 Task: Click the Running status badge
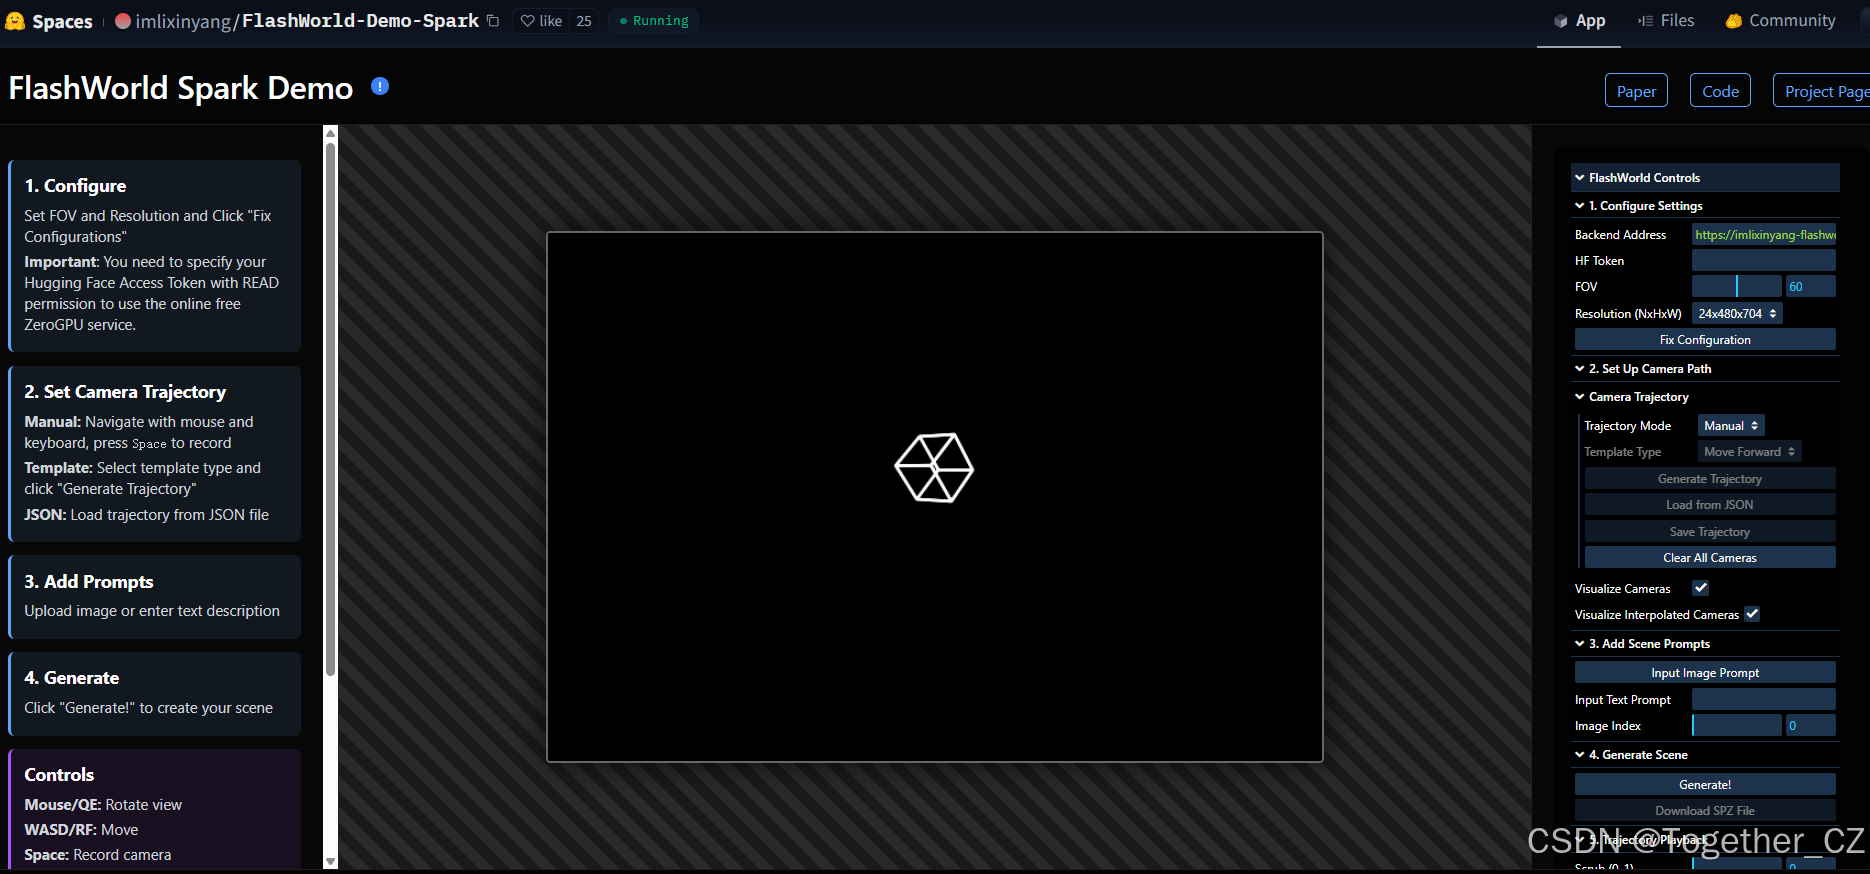click(x=653, y=21)
